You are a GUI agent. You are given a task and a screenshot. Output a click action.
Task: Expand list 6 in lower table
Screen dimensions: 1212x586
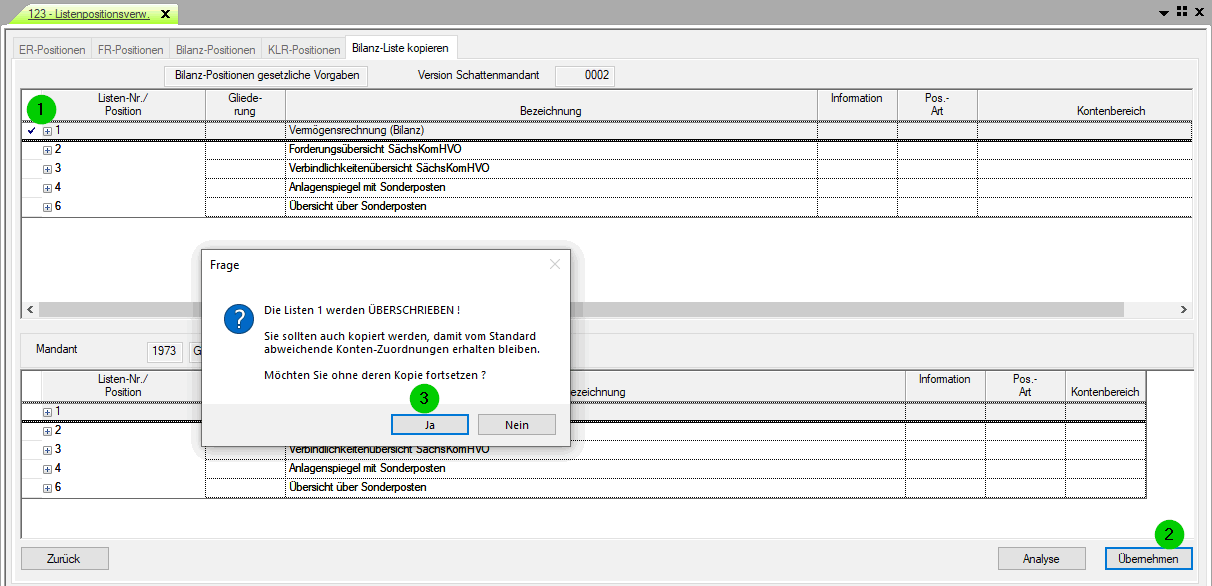pyautogui.click(x=47, y=488)
